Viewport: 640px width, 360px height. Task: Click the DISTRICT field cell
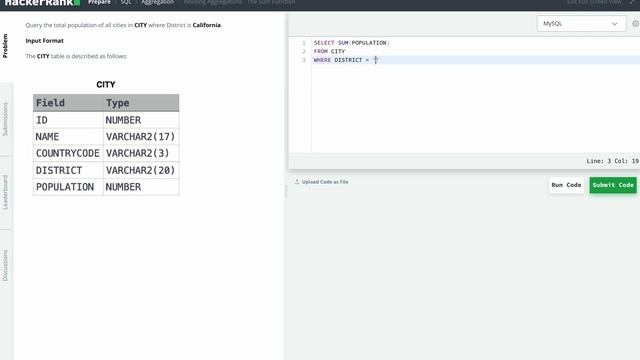pos(68,170)
